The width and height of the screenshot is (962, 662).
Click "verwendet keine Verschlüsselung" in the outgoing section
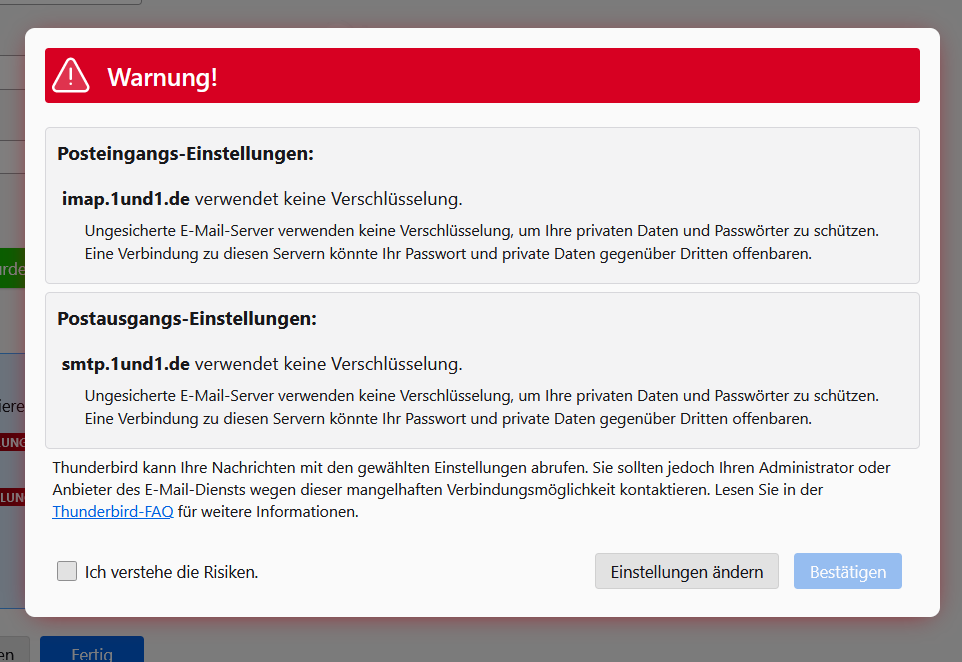pos(329,364)
